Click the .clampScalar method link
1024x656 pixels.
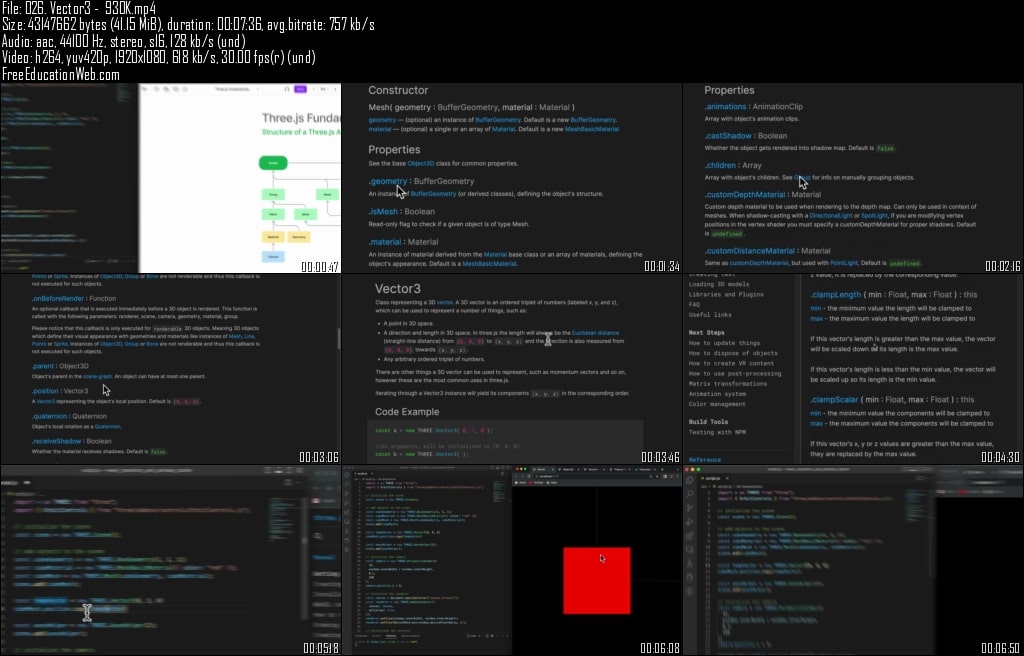click(x=834, y=399)
